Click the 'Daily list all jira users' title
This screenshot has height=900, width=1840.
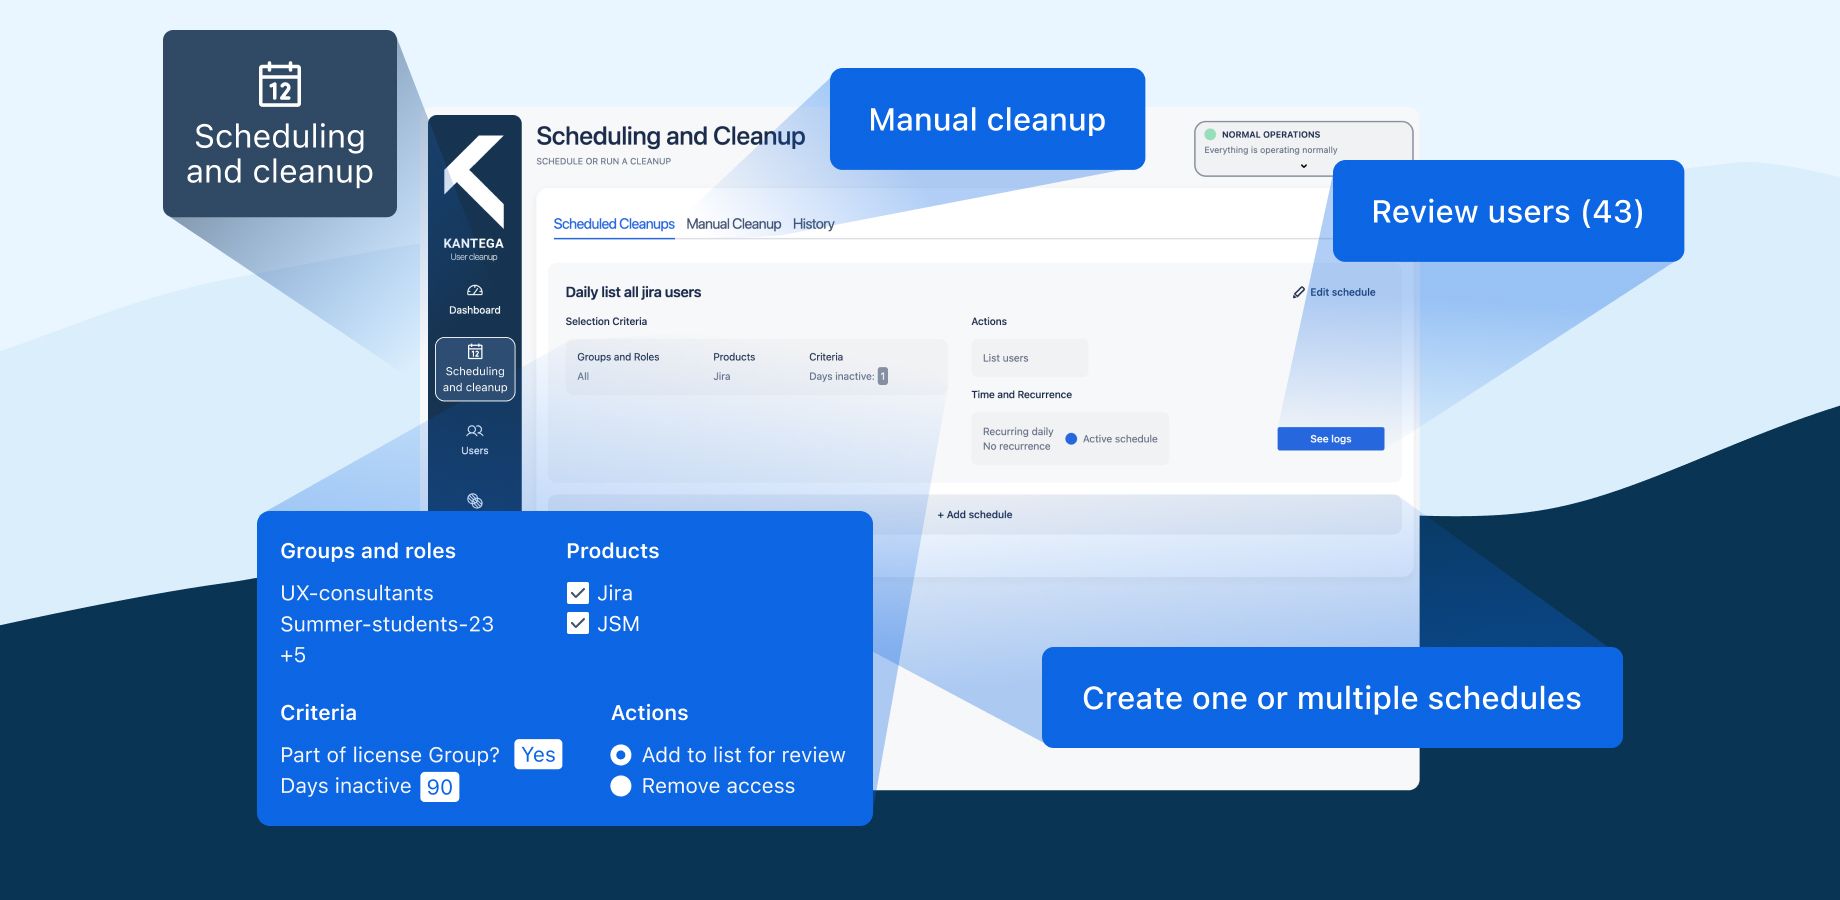click(633, 292)
